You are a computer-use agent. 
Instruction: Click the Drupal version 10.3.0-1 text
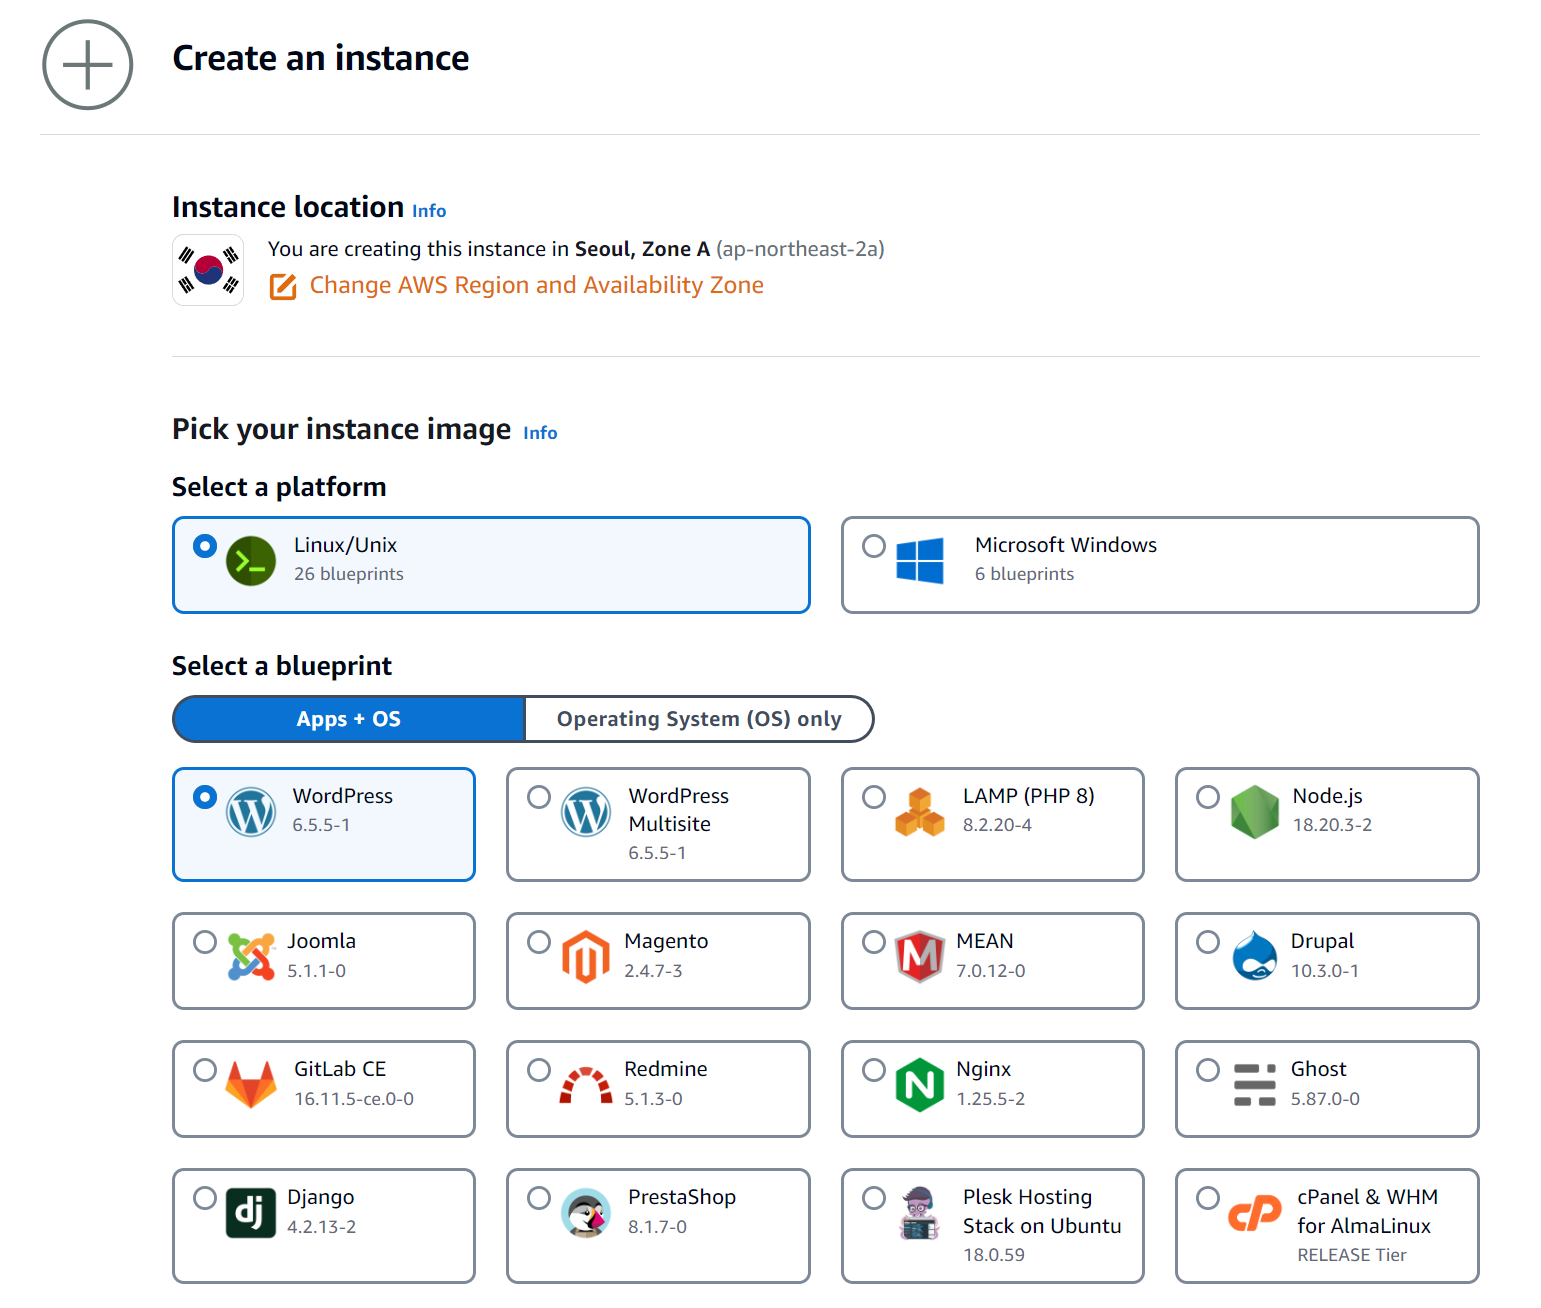tap(1325, 971)
